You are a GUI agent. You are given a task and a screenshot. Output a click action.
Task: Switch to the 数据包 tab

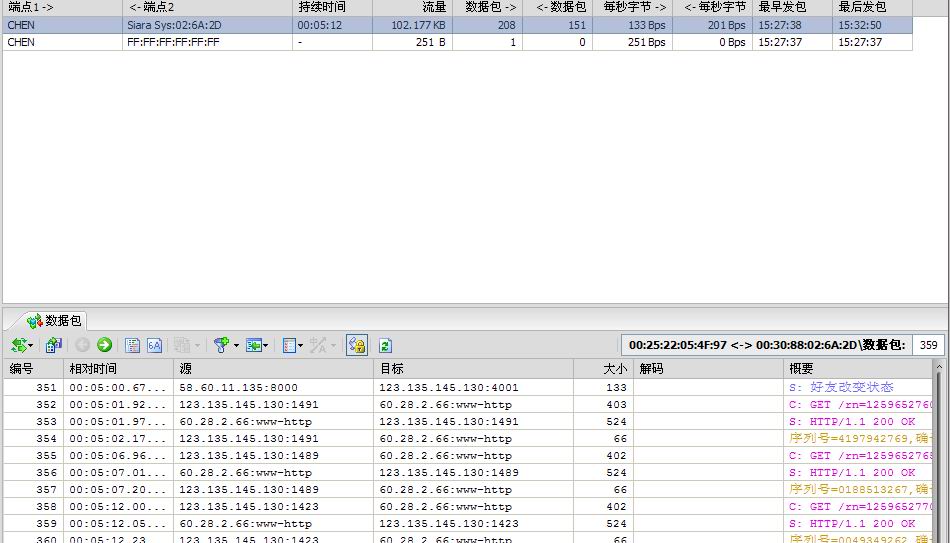(x=56, y=321)
